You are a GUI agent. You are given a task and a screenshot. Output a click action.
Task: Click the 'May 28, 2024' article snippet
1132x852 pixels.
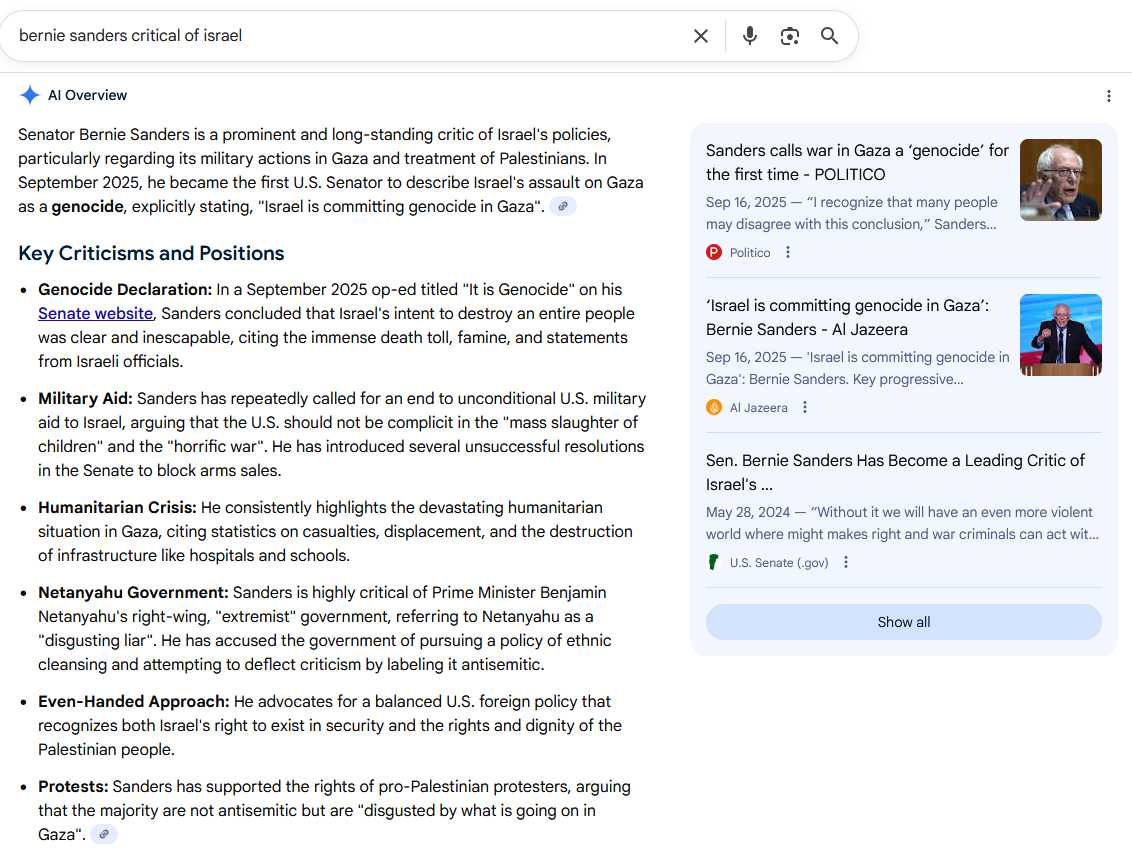coord(902,523)
